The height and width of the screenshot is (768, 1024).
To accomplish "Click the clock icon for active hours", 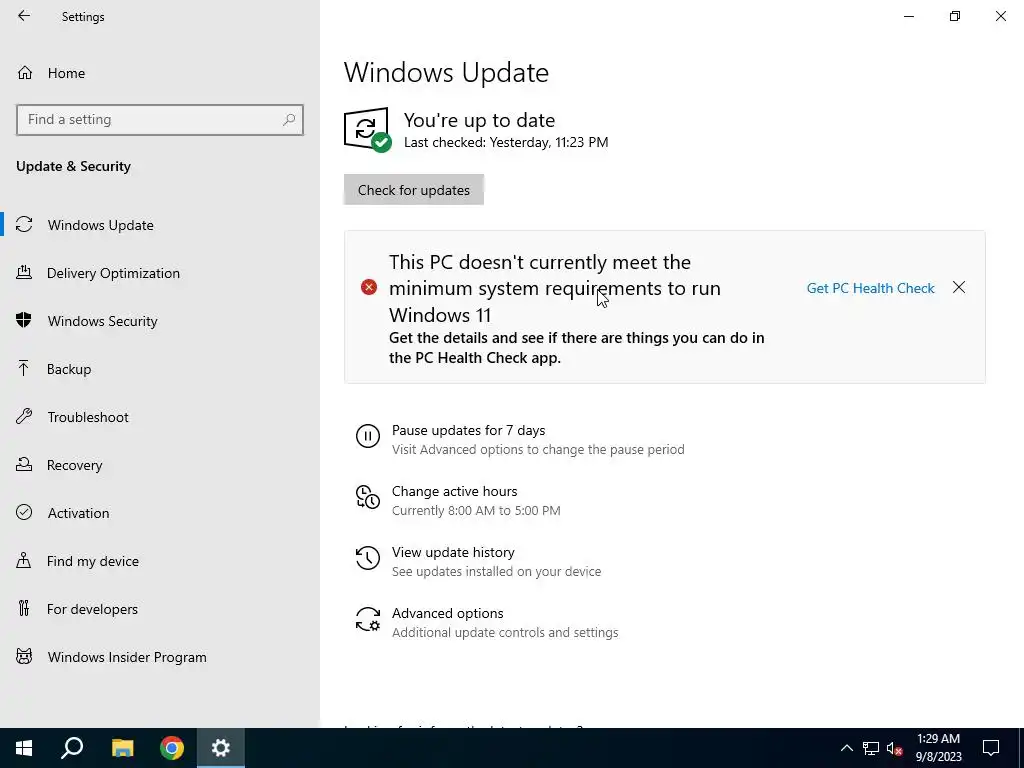I will (x=368, y=497).
